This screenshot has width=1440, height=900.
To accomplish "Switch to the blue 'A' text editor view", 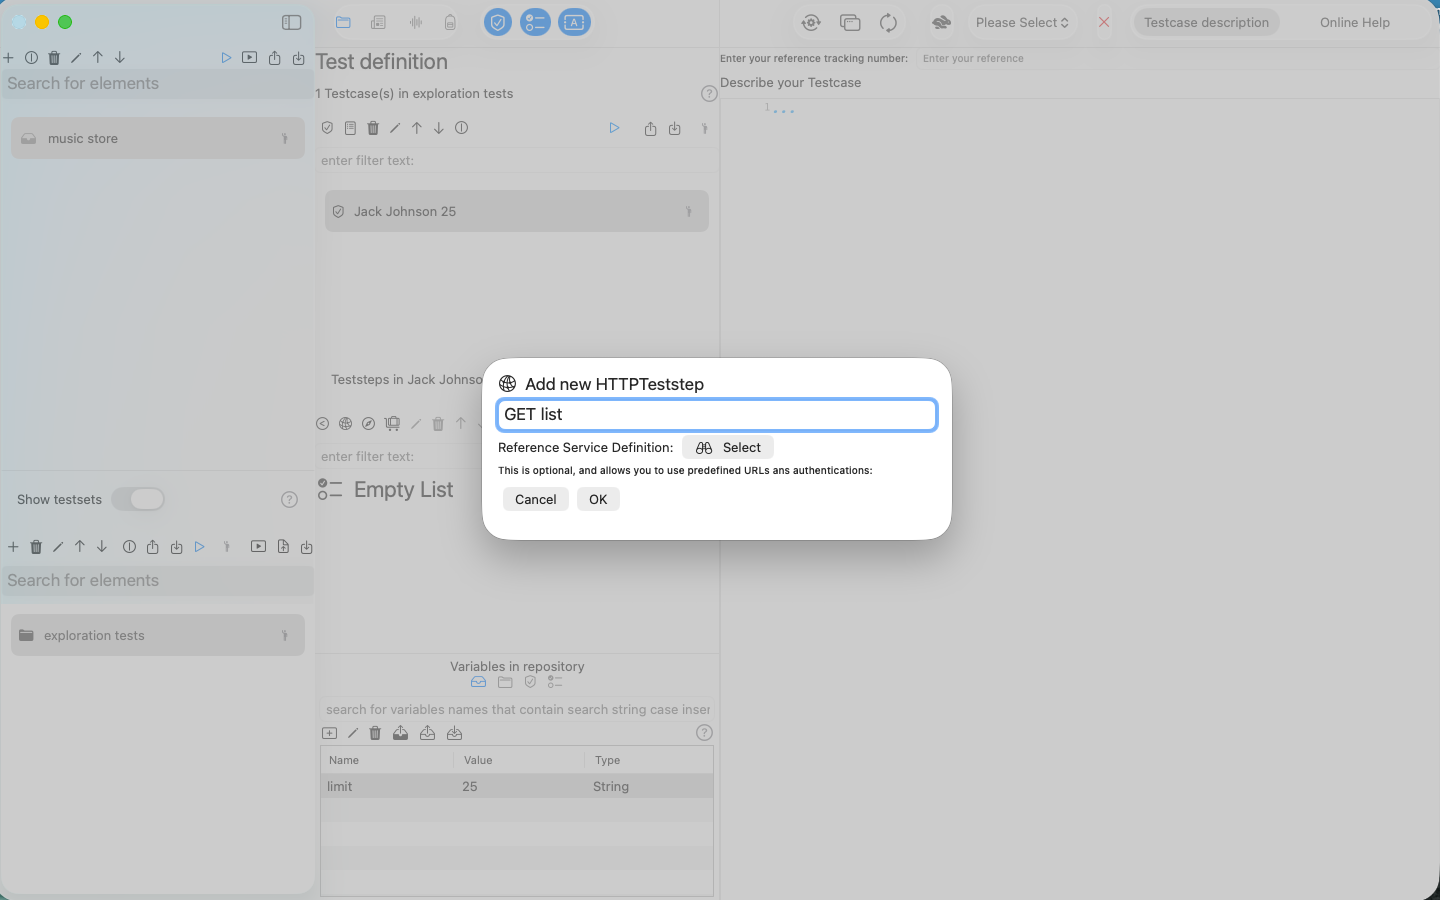I will [574, 21].
